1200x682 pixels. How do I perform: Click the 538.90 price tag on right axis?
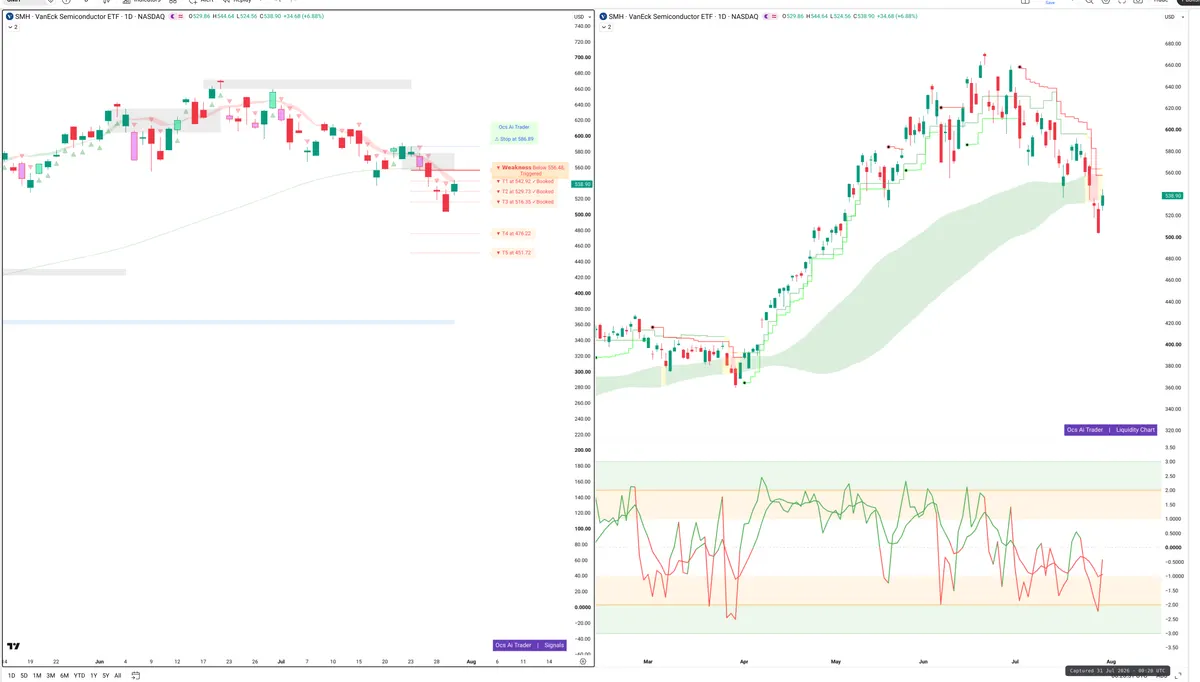tap(1173, 196)
